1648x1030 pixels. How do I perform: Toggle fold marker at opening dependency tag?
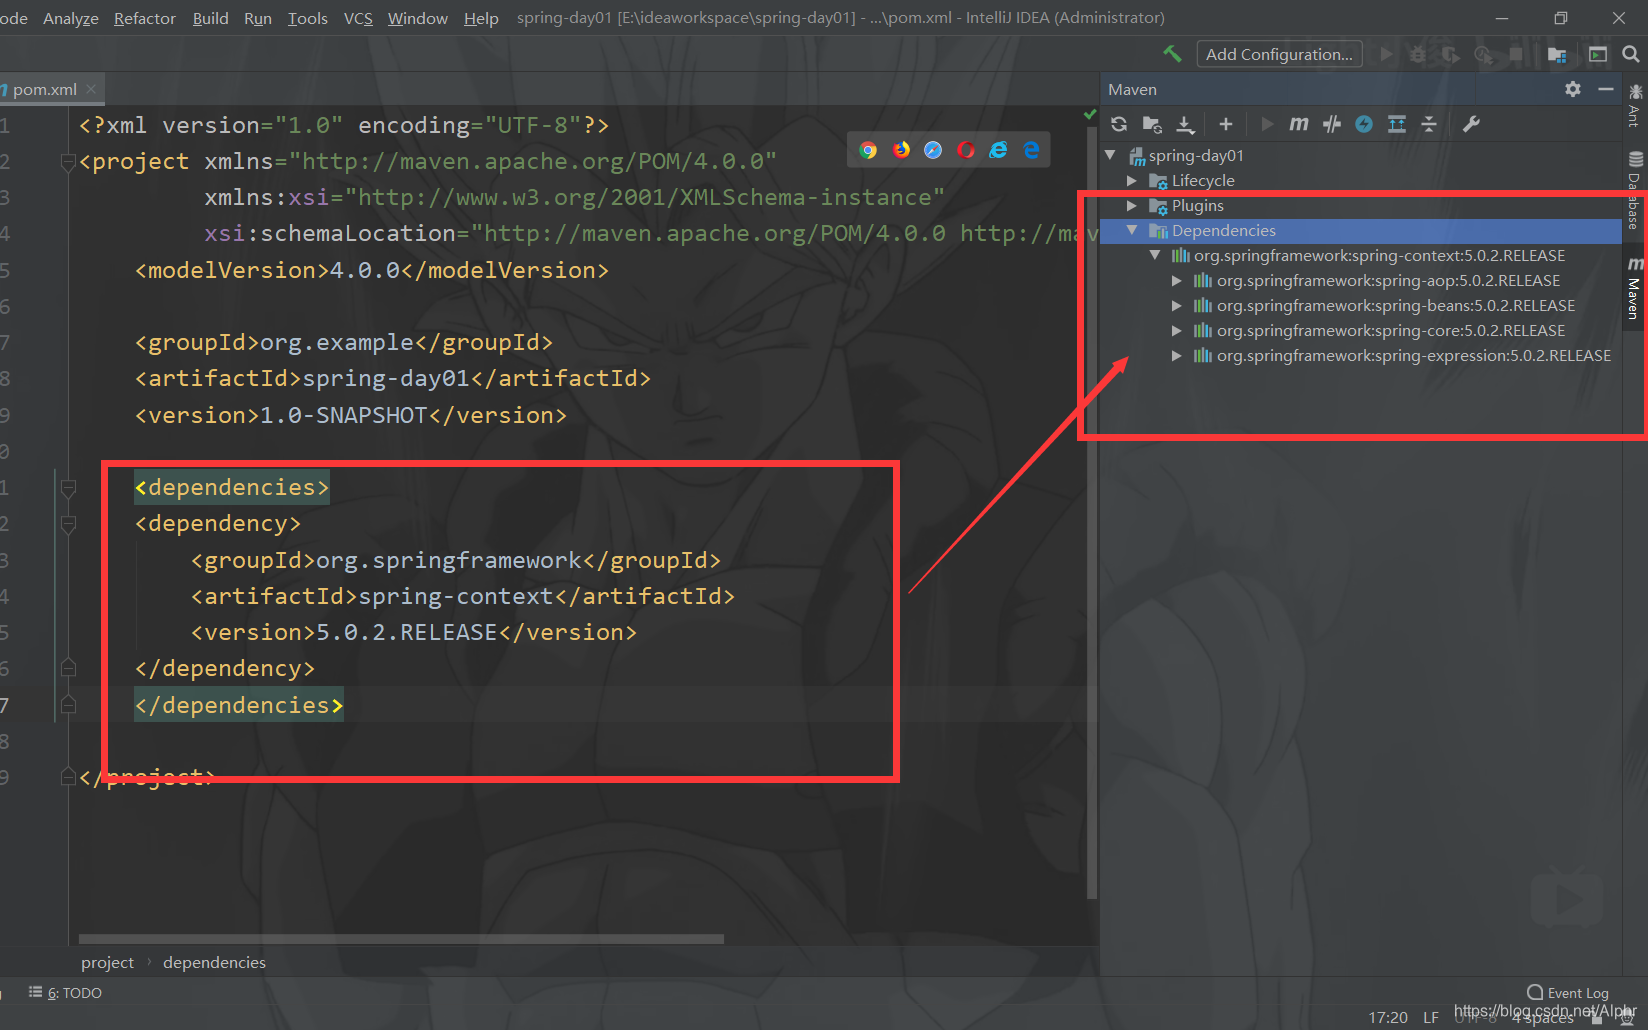pos(68,524)
